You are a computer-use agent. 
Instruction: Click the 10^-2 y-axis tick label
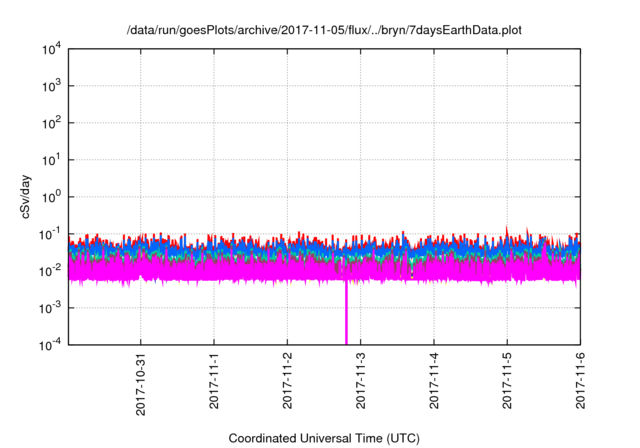[51, 271]
